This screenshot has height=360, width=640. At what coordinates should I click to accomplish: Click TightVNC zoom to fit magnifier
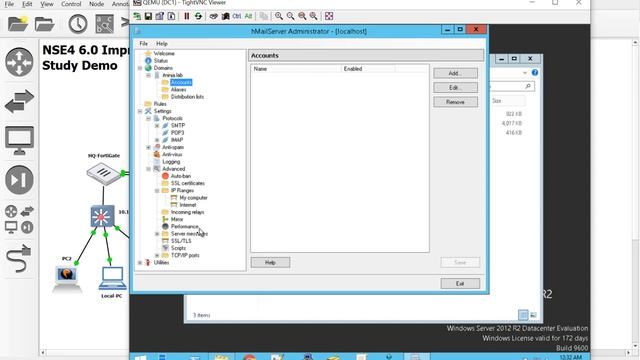coord(313,16)
